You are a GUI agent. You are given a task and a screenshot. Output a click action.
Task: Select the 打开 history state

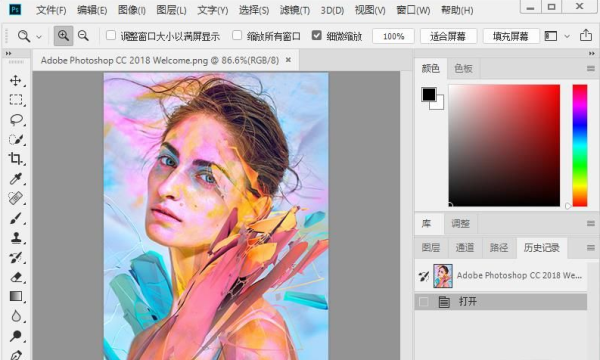(x=501, y=302)
